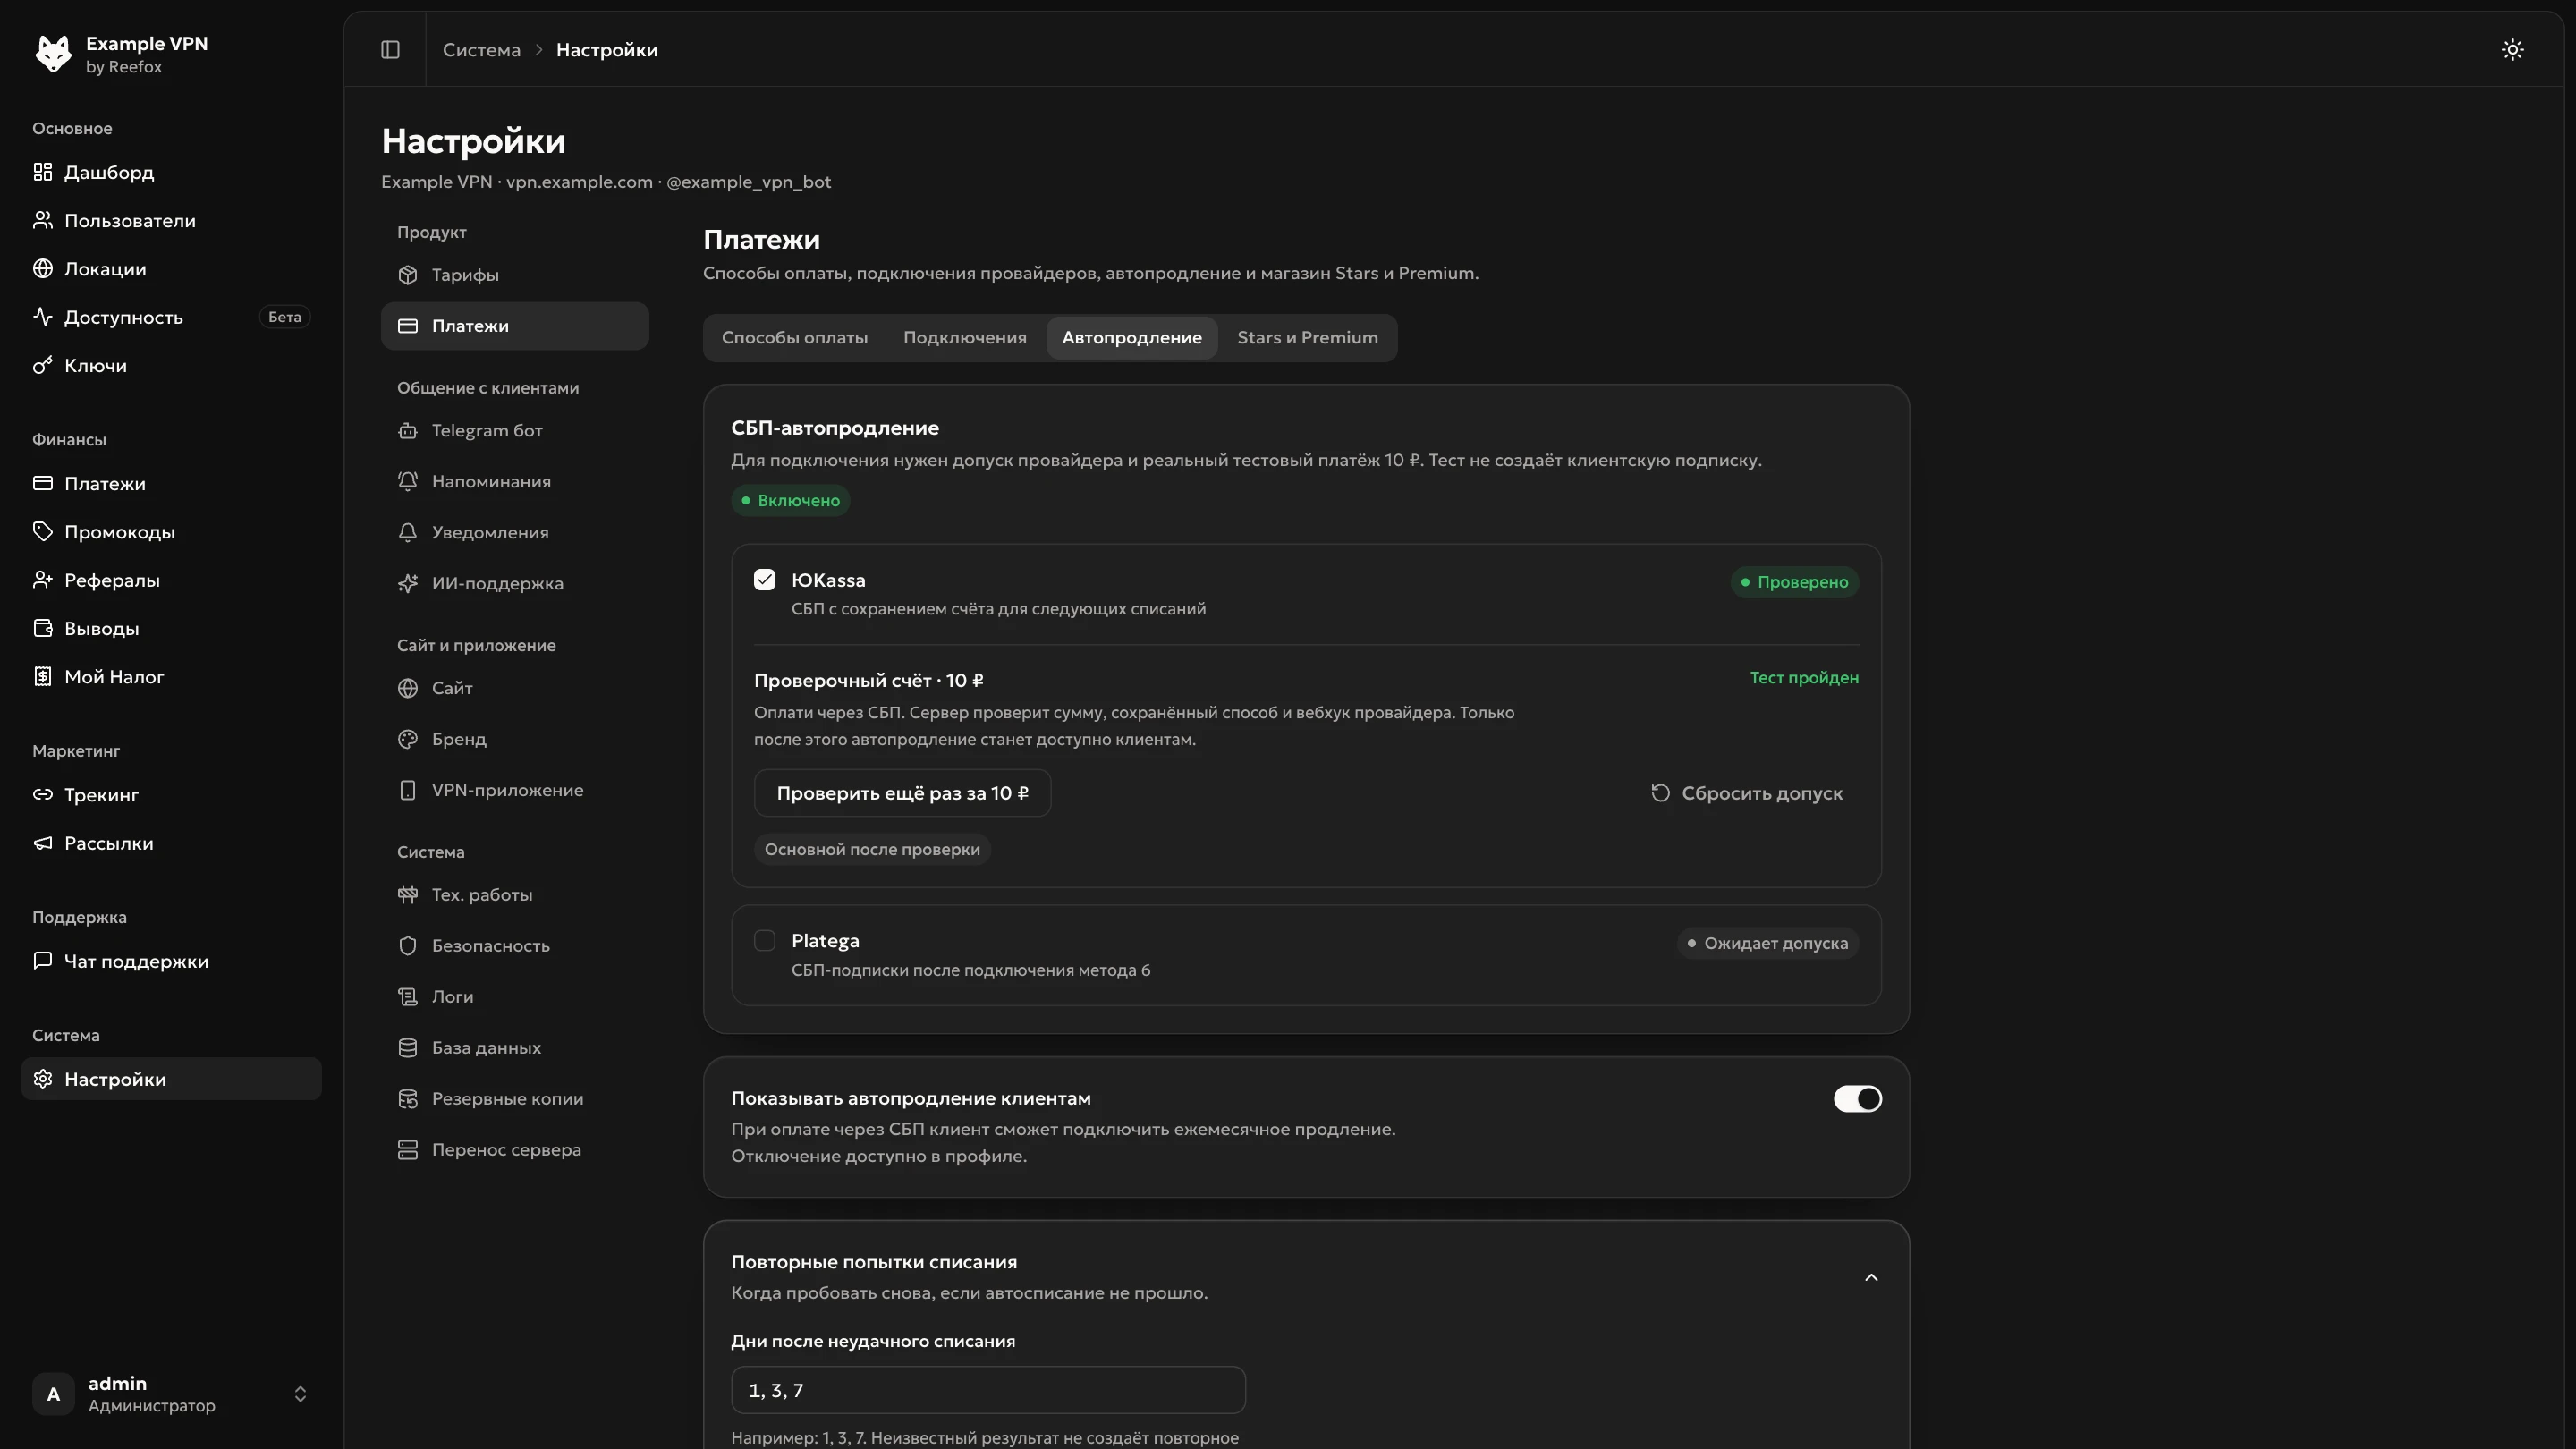The width and height of the screenshot is (2576, 1449).
Task: Open Трекинг under Маркетинг
Action: click(171, 795)
